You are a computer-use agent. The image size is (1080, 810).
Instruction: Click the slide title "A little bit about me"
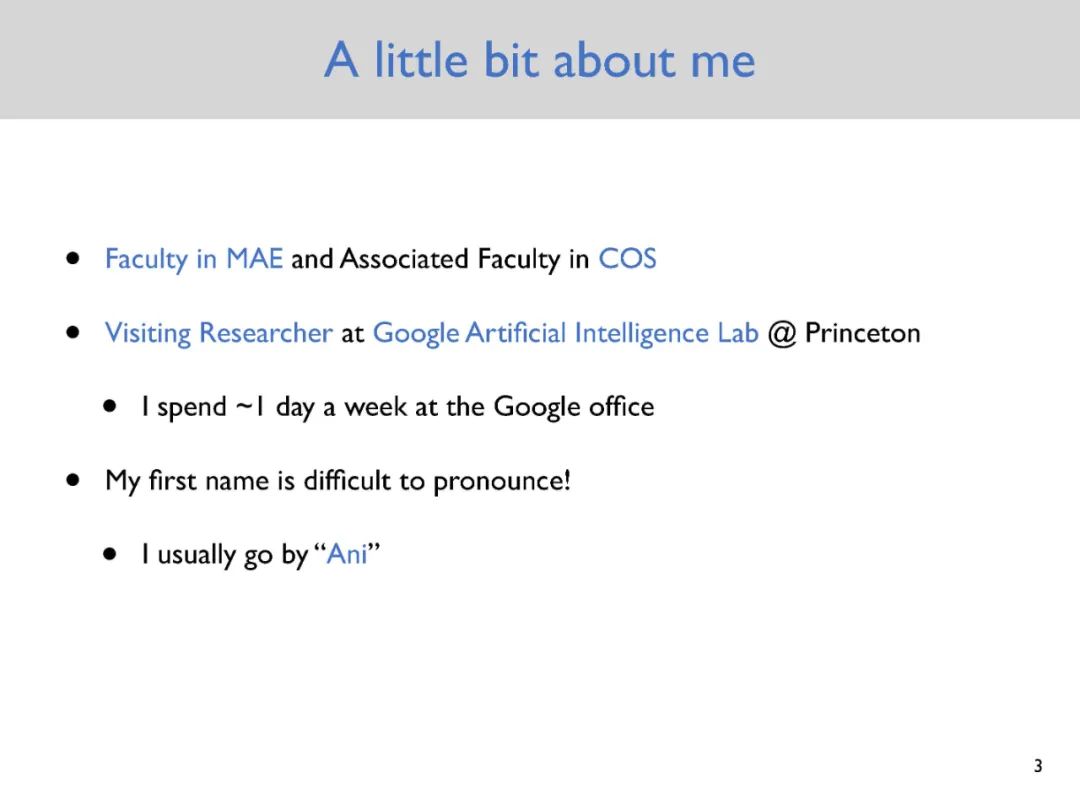pos(539,60)
